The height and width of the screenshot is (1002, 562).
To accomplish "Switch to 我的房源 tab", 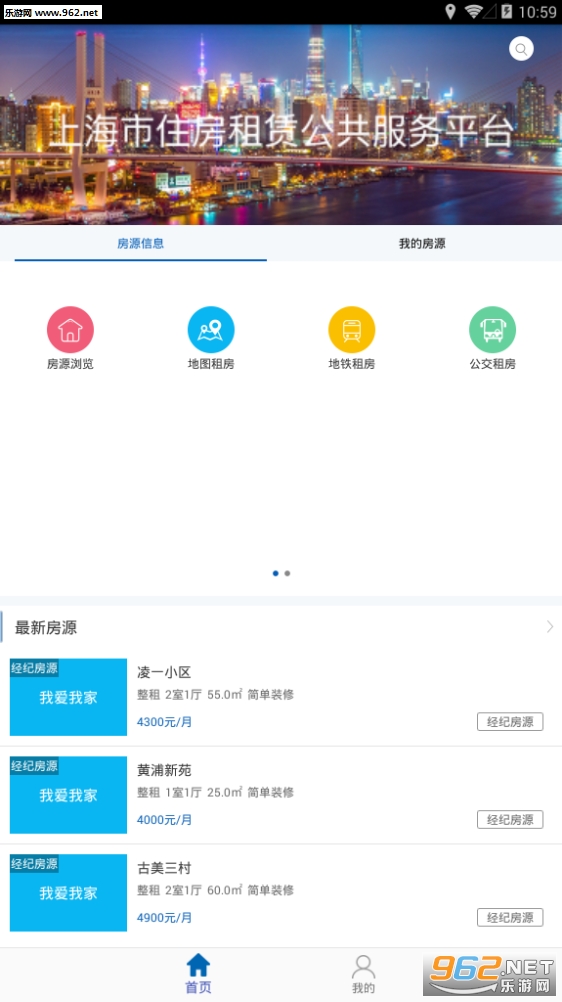I will (x=422, y=243).
